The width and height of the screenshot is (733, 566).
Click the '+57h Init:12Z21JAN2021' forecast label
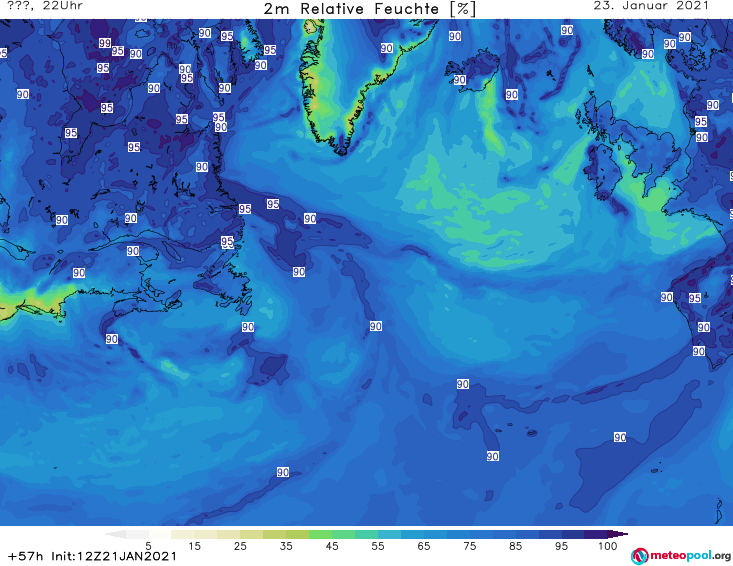pyautogui.click(x=93, y=556)
